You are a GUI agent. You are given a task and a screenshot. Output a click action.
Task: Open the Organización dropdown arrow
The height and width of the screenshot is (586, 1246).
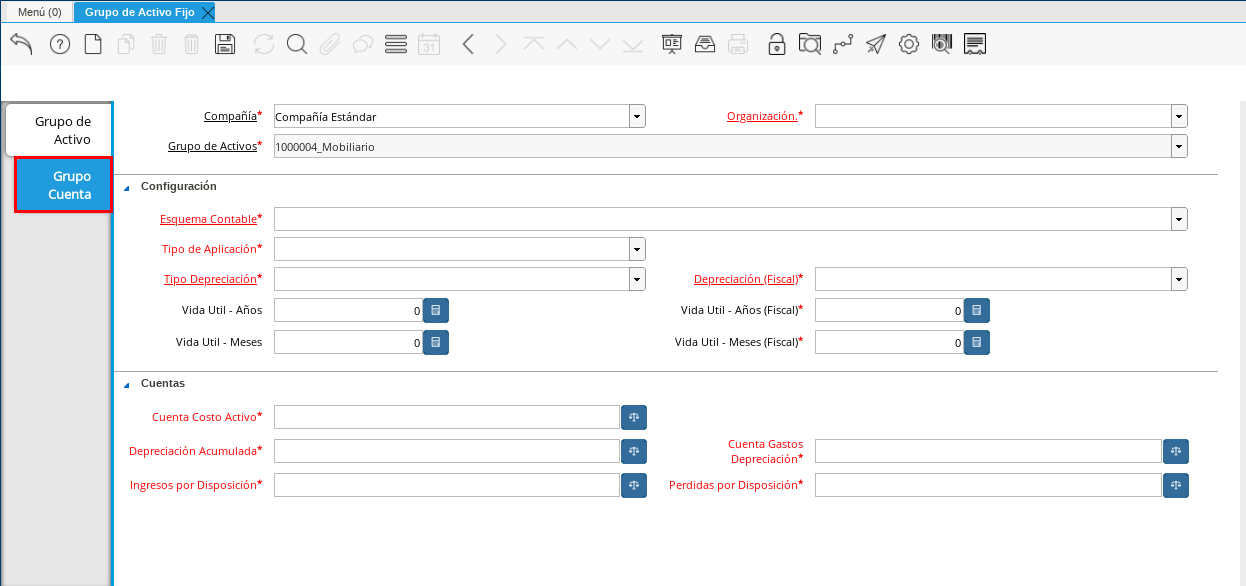point(1179,117)
